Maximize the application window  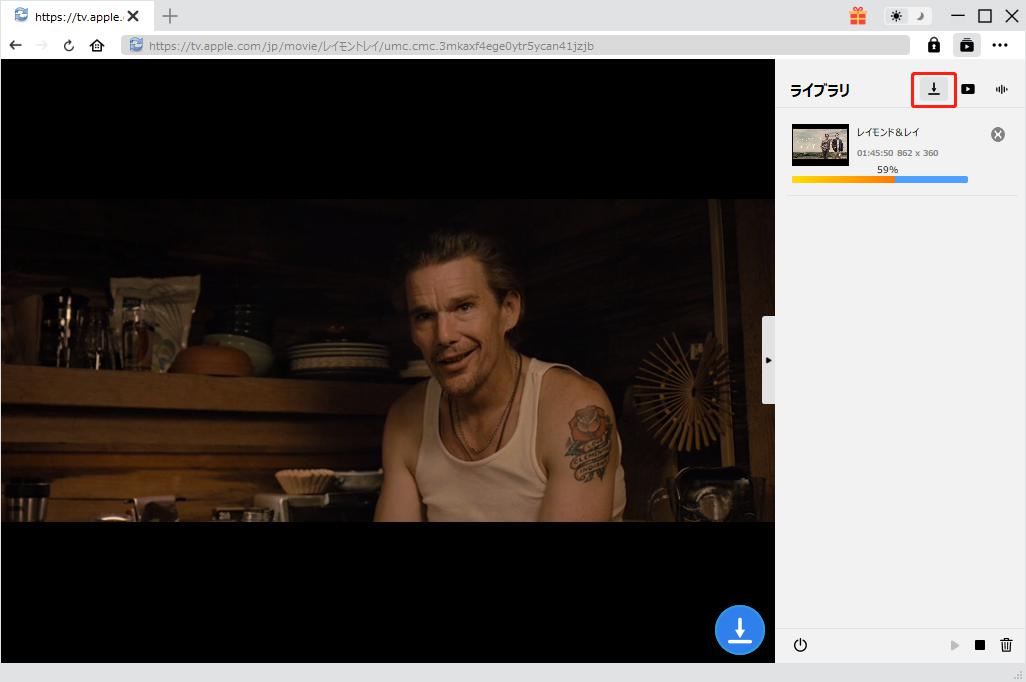pyautogui.click(x=985, y=16)
